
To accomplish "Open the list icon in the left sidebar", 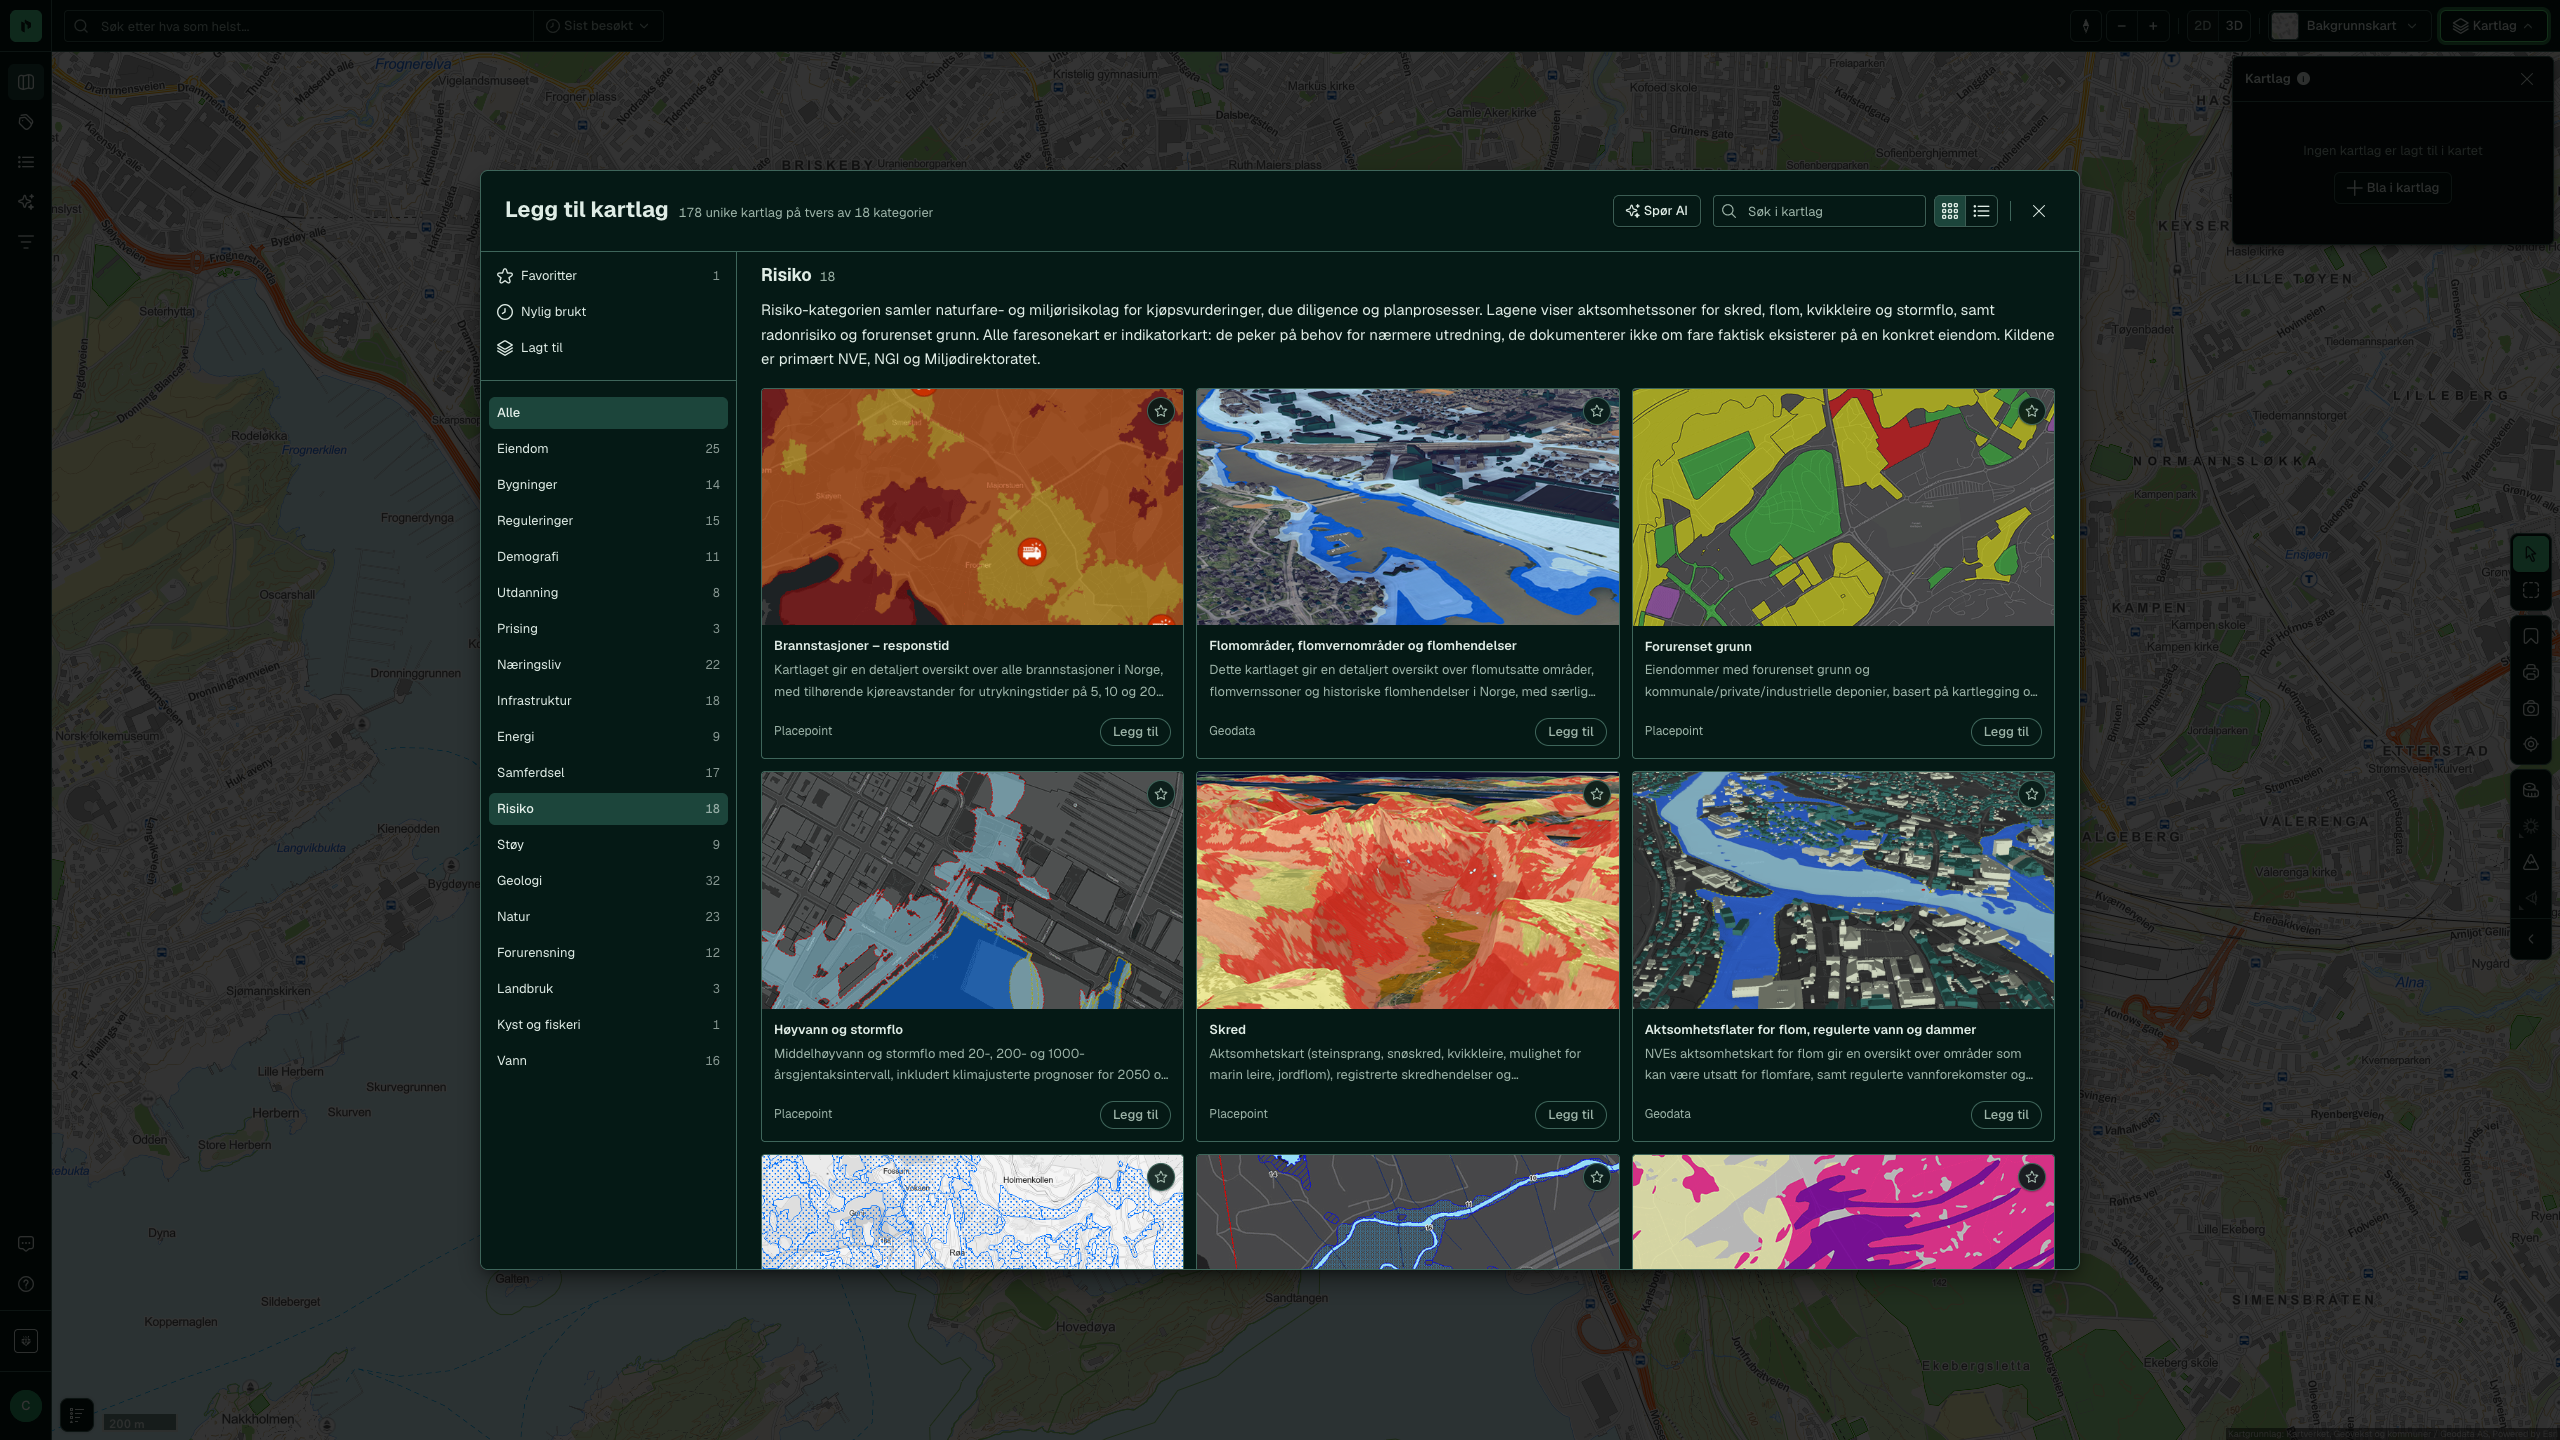I will pos(26,162).
